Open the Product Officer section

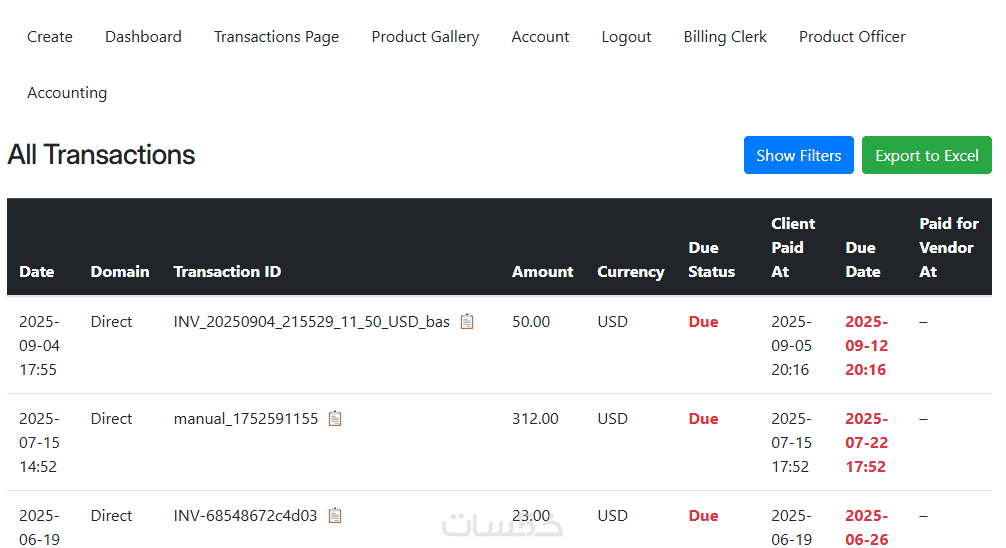(x=852, y=37)
